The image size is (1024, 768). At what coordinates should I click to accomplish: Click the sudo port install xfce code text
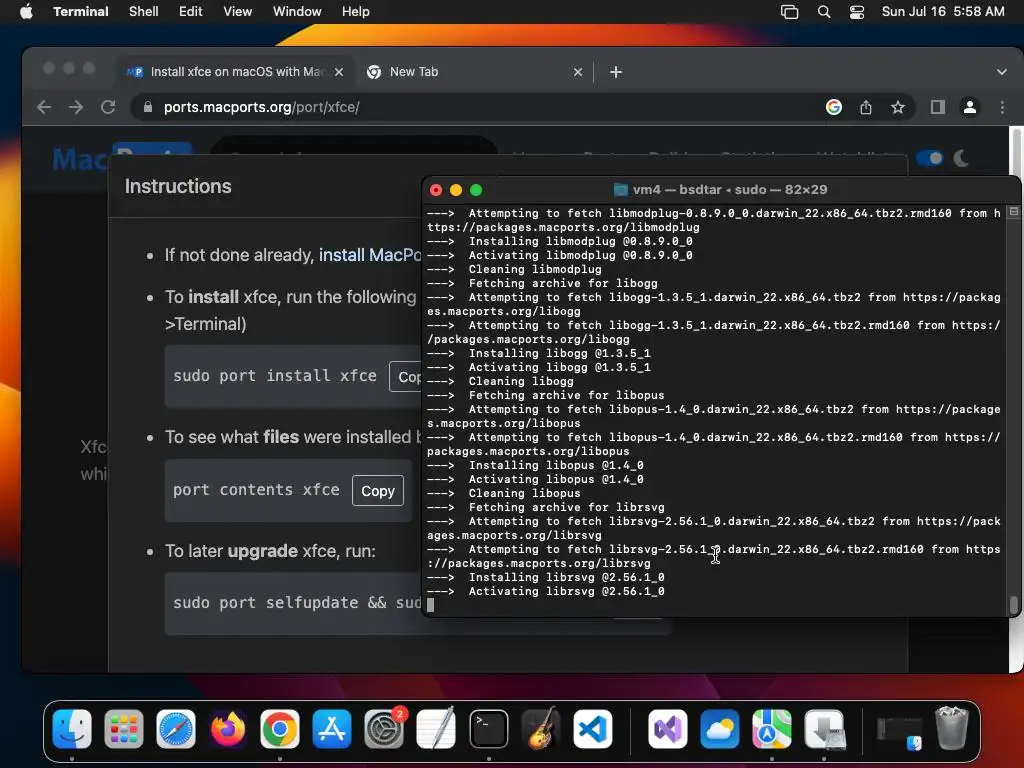pos(275,376)
